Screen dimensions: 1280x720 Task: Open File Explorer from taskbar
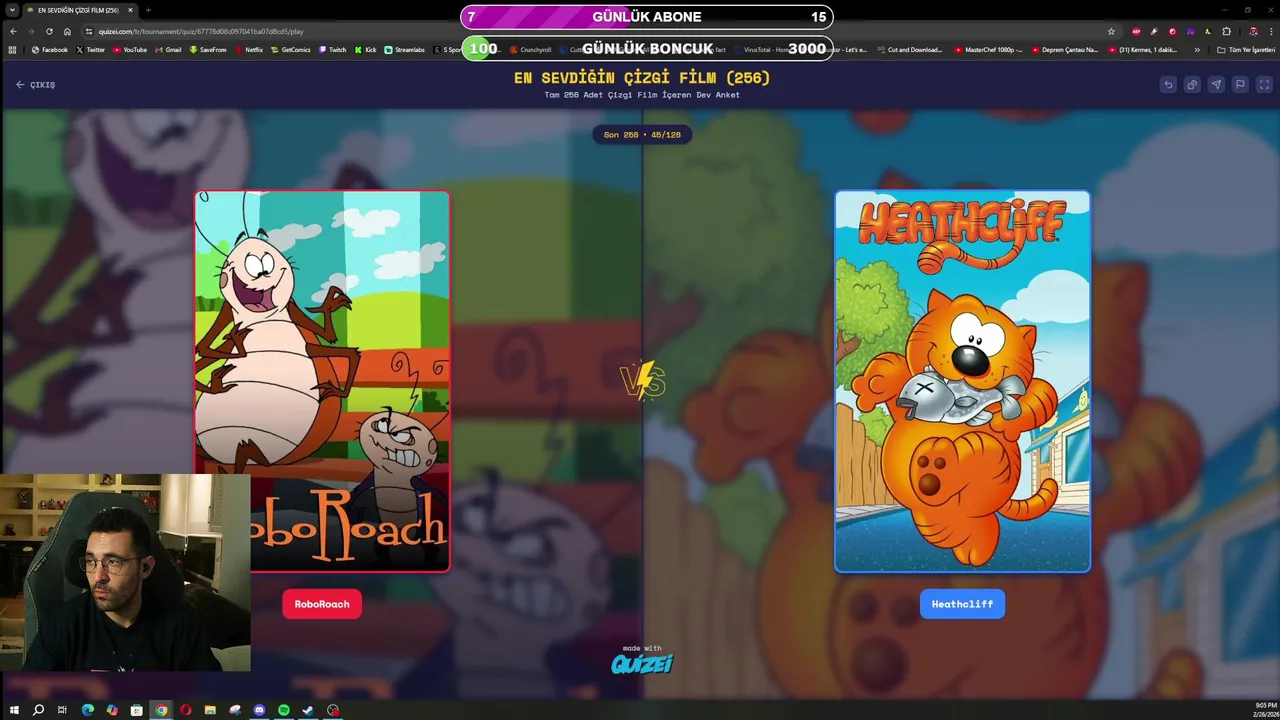pos(210,710)
